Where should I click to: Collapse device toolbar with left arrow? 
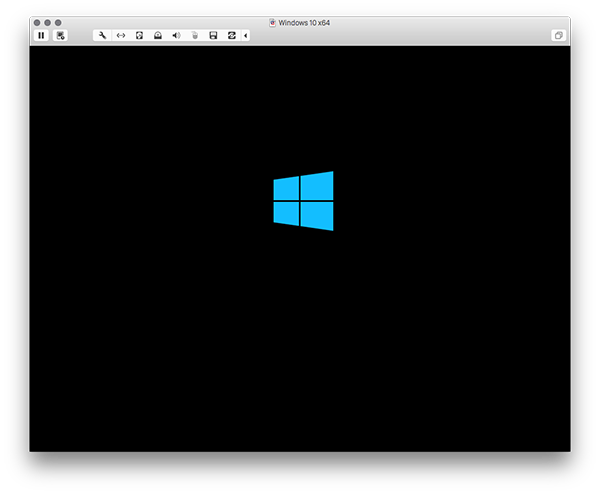point(246,36)
